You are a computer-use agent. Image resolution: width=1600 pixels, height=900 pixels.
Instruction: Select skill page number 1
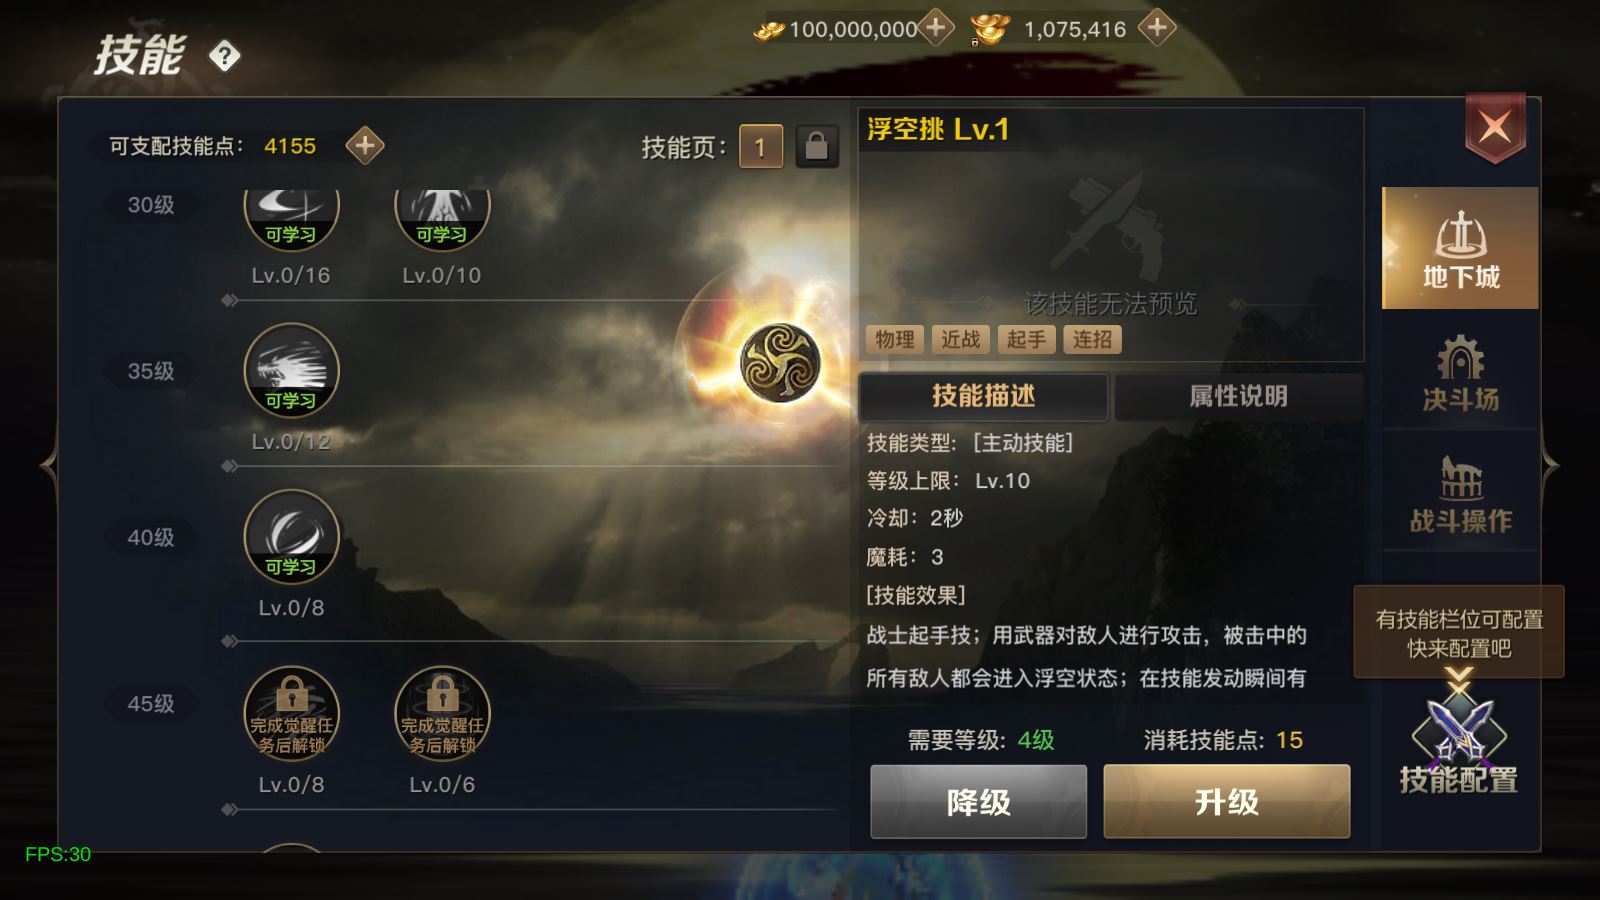[760, 147]
